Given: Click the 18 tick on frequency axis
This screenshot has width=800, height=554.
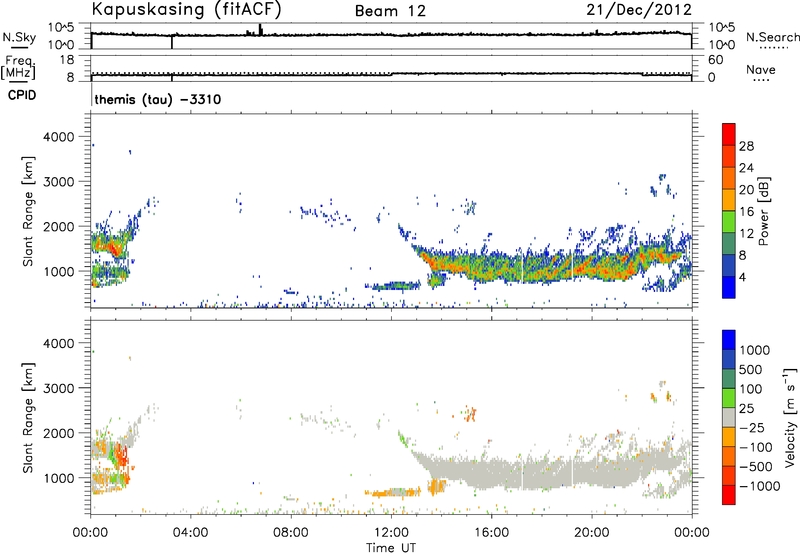Looking at the screenshot, I should click(67, 60).
